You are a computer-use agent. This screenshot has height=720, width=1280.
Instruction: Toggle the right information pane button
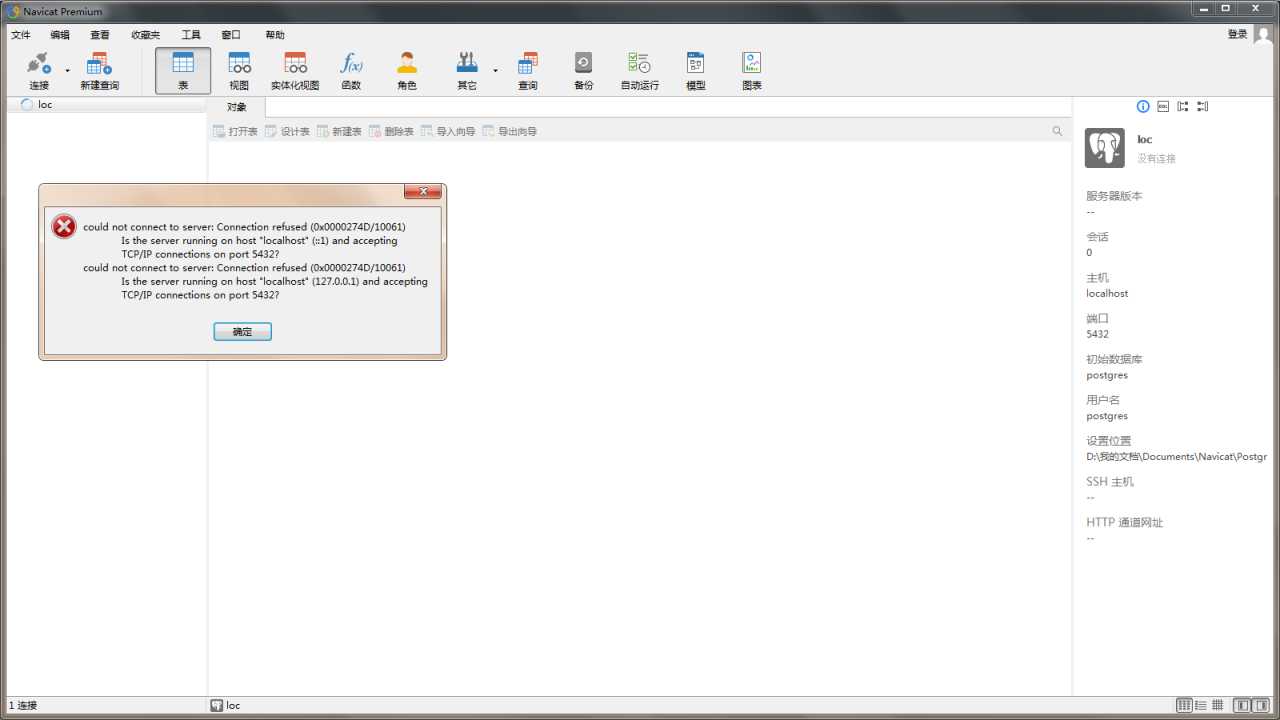[1261, 705]
